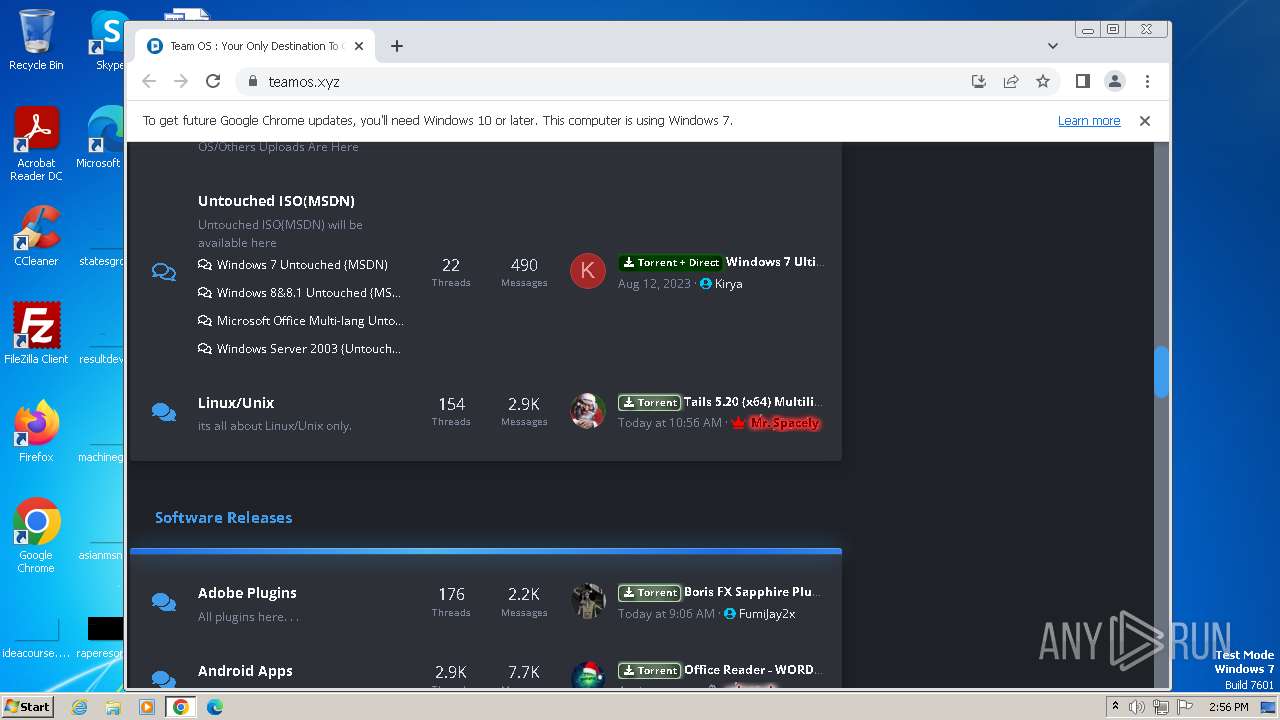This screenshot has width=1280, height=720.
Task: Open Internet Explorer in taskbar
Action: click(x=80, y=707)
